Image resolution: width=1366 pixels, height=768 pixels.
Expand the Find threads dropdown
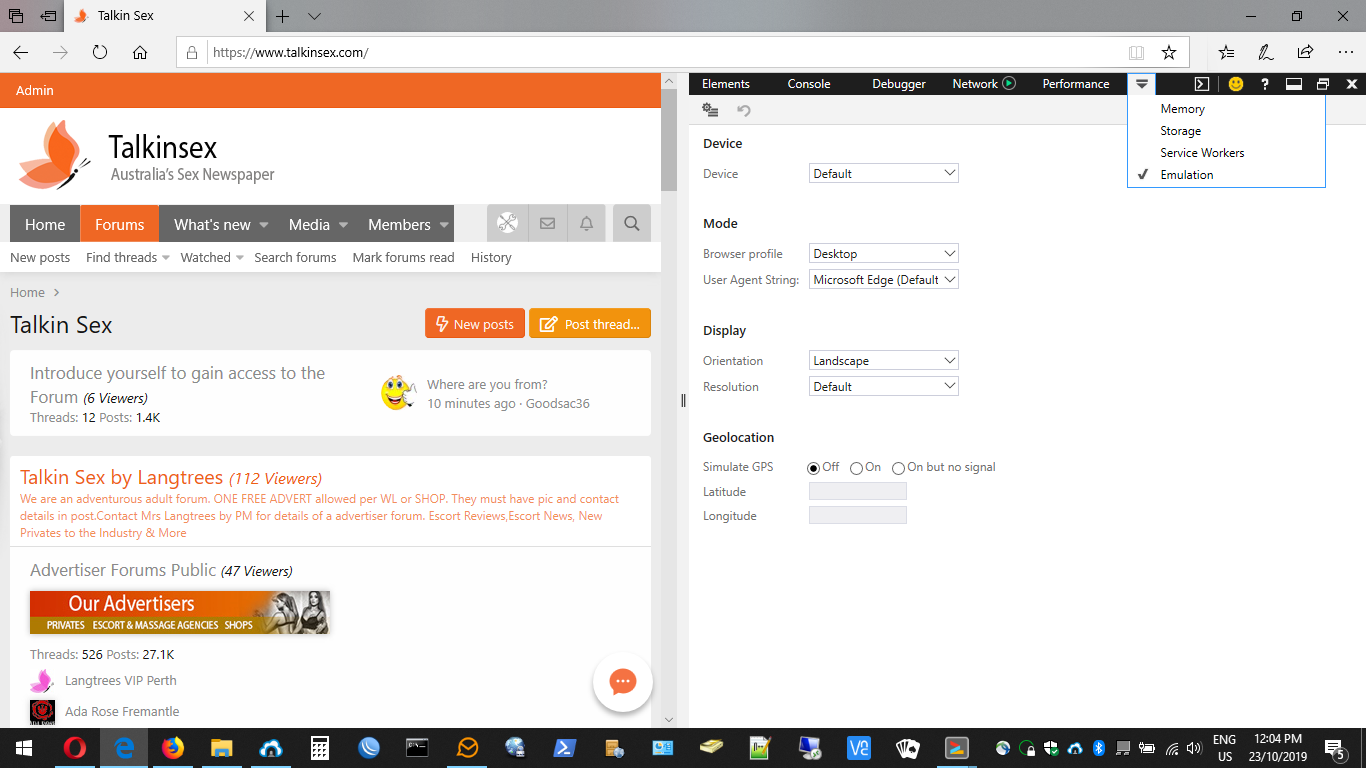[164, 258]
